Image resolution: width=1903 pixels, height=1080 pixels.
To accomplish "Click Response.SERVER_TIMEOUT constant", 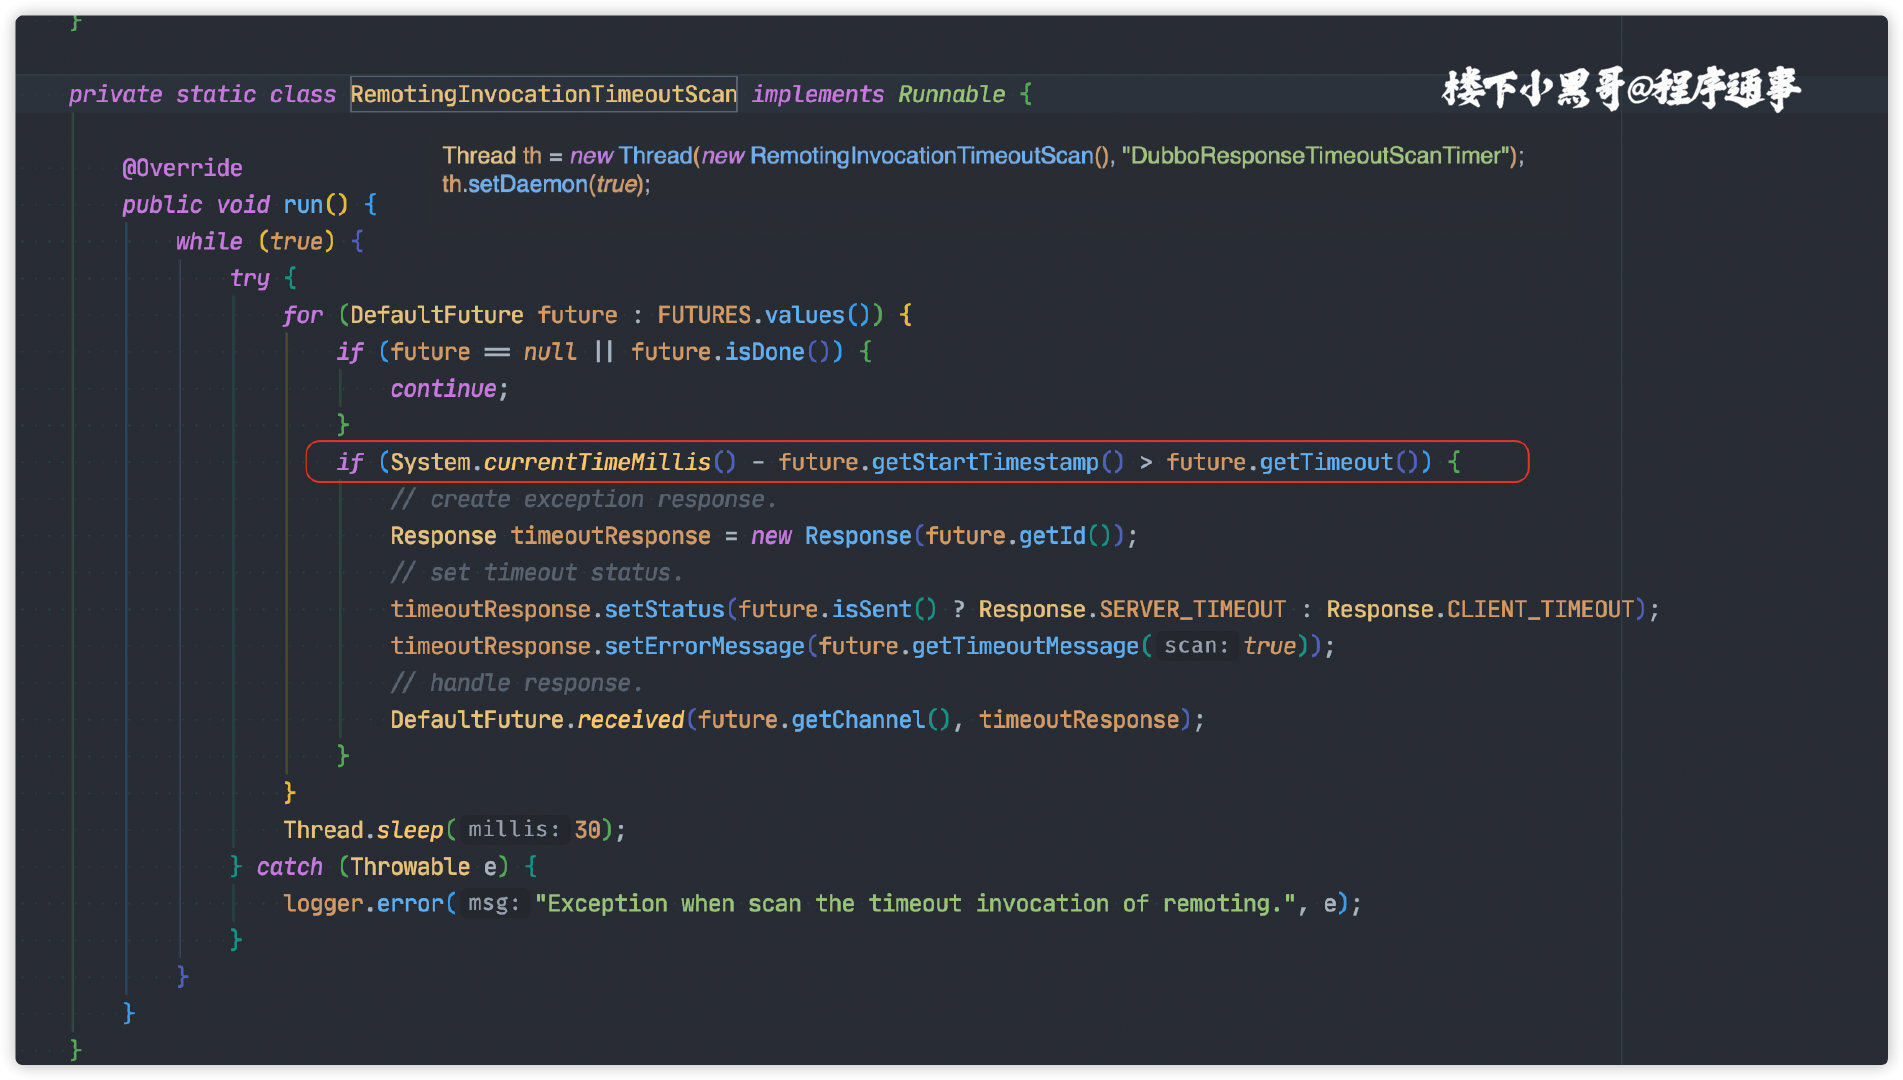I will click(x=1132, y=609).
